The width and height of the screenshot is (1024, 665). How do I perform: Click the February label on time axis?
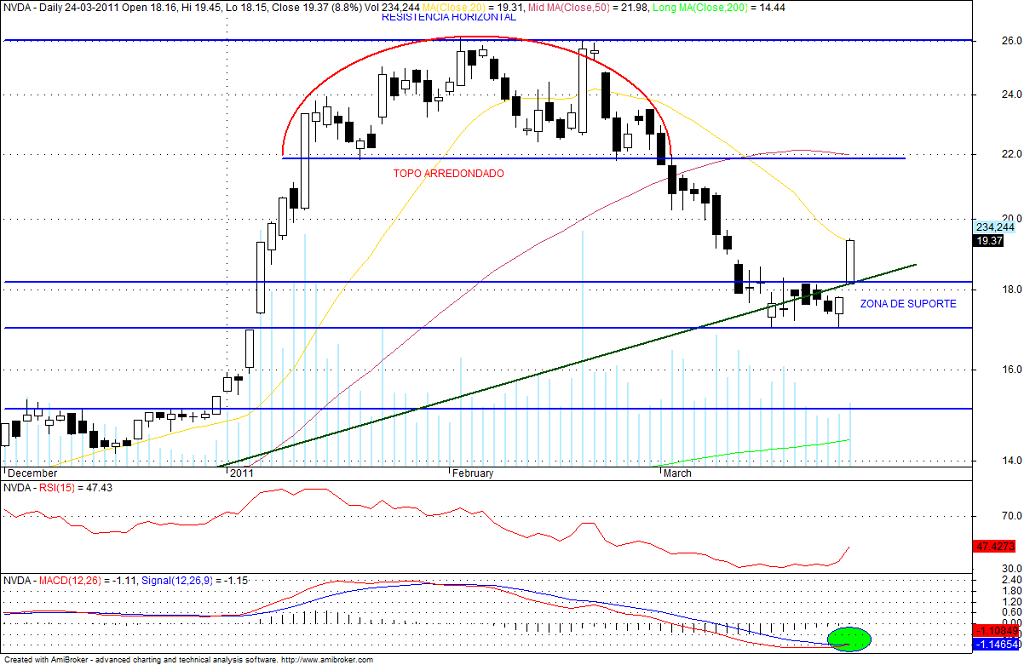pyautogui.click(x=473, y=474)
